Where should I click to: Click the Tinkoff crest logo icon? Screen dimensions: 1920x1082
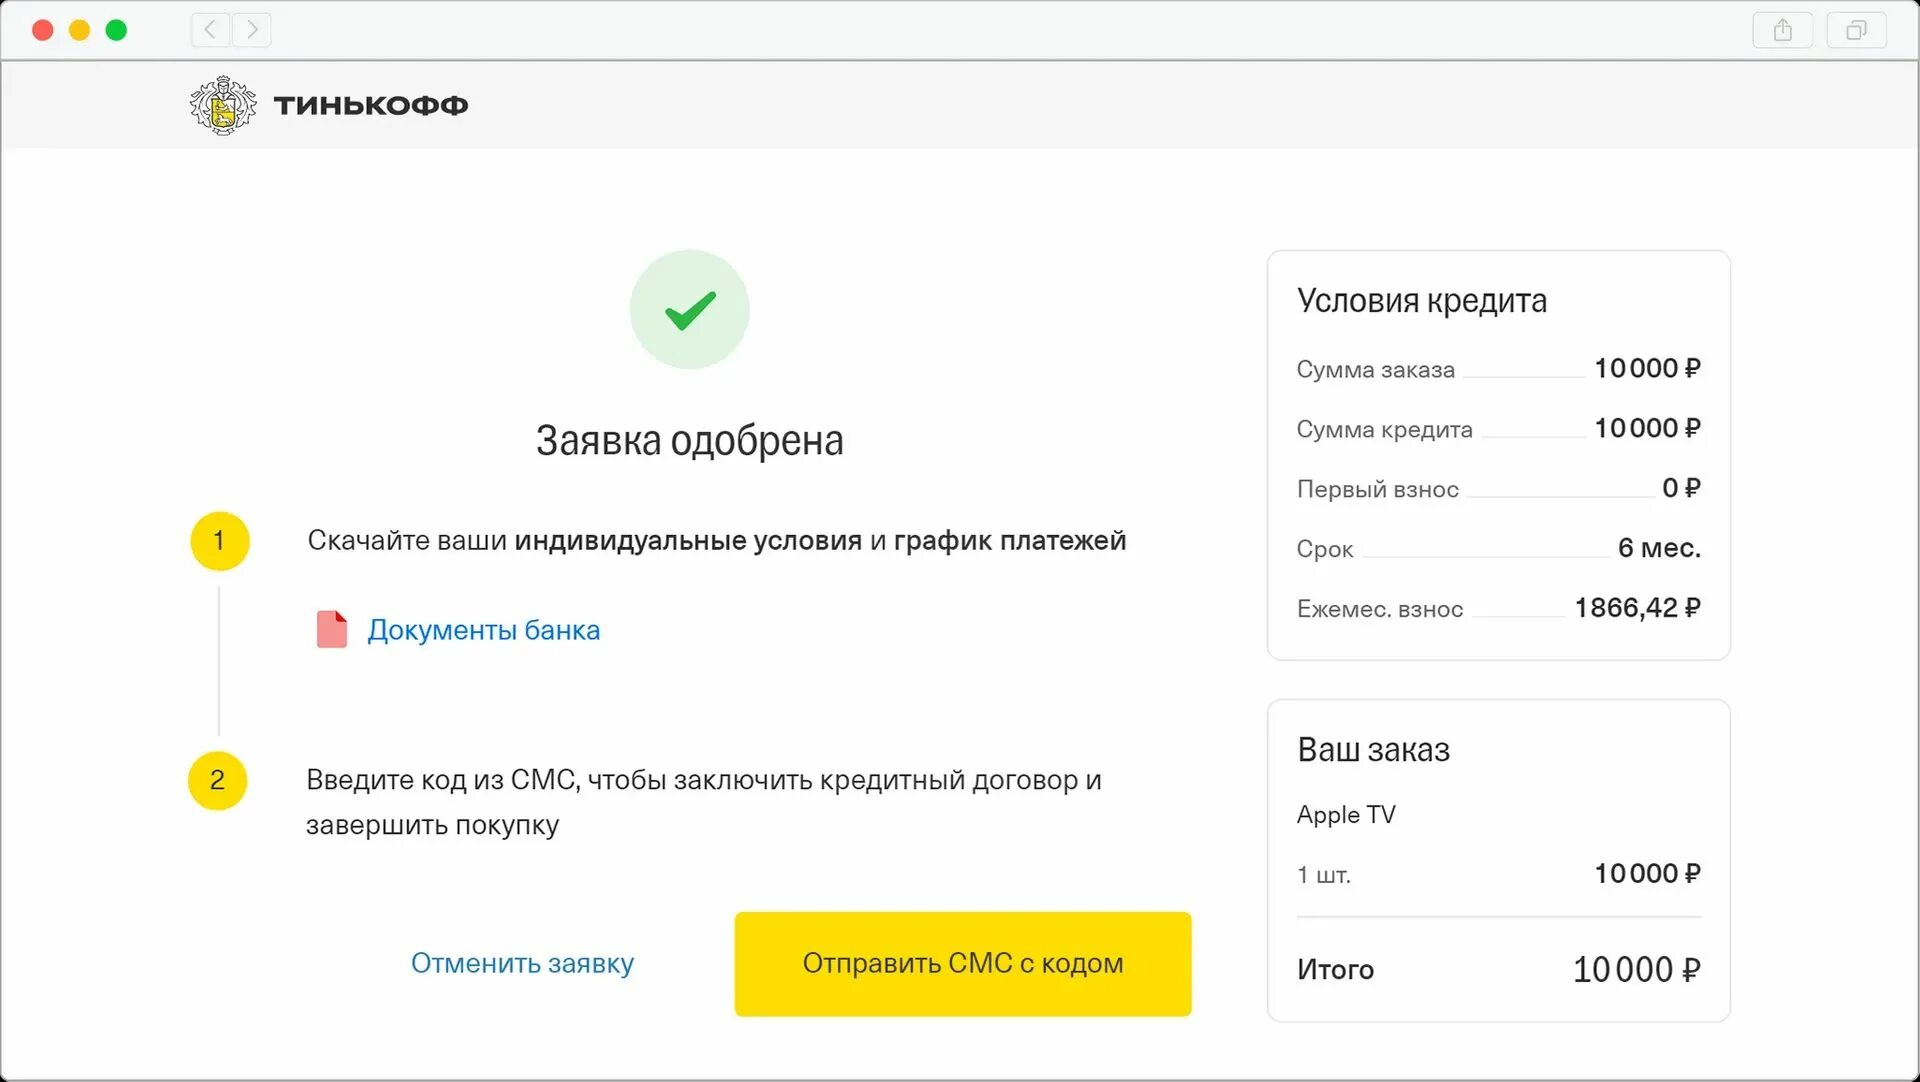(222, 105)
